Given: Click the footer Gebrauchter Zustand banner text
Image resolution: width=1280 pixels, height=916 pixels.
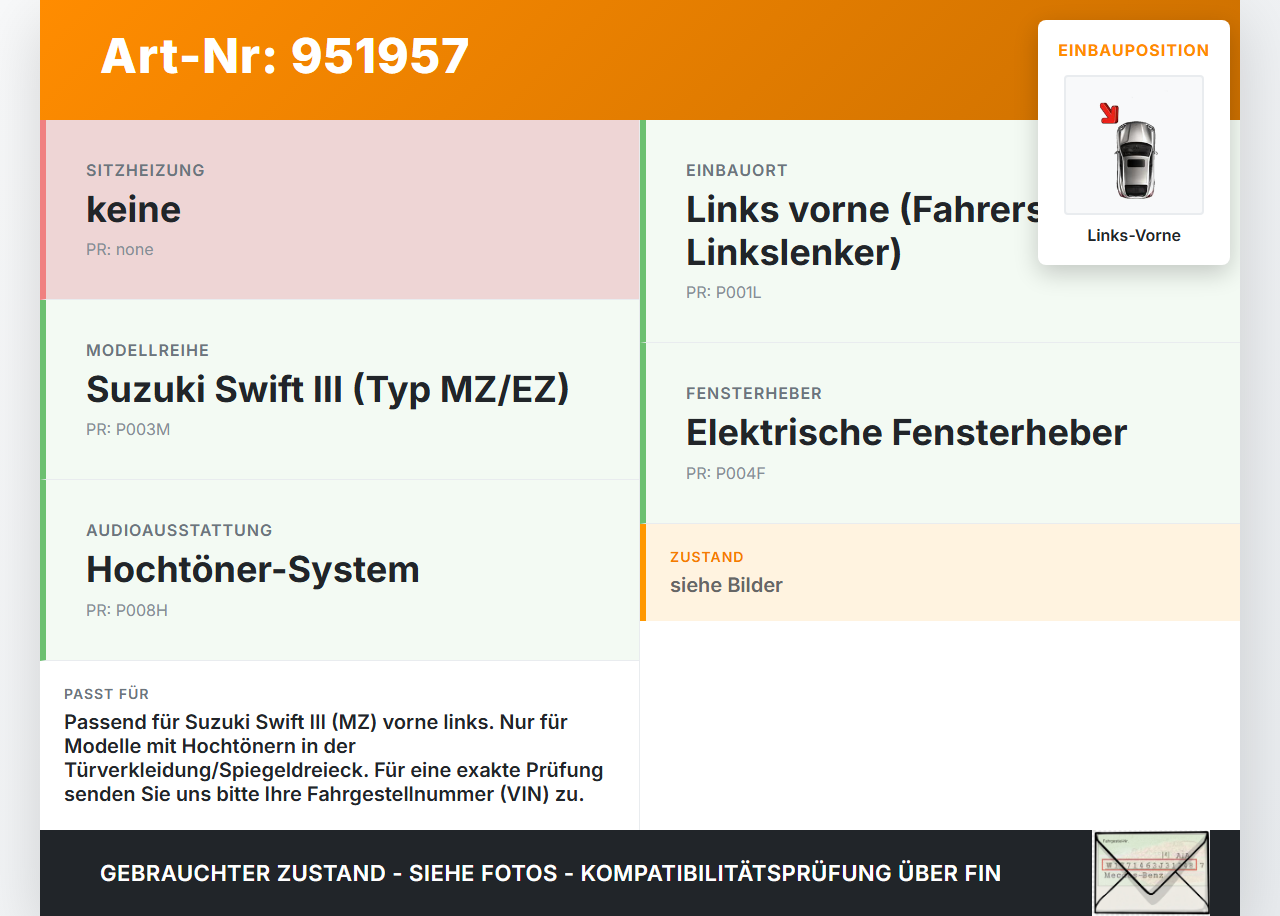Looking at the screenshot, I should pyautogui.click(x=550, y=873).
